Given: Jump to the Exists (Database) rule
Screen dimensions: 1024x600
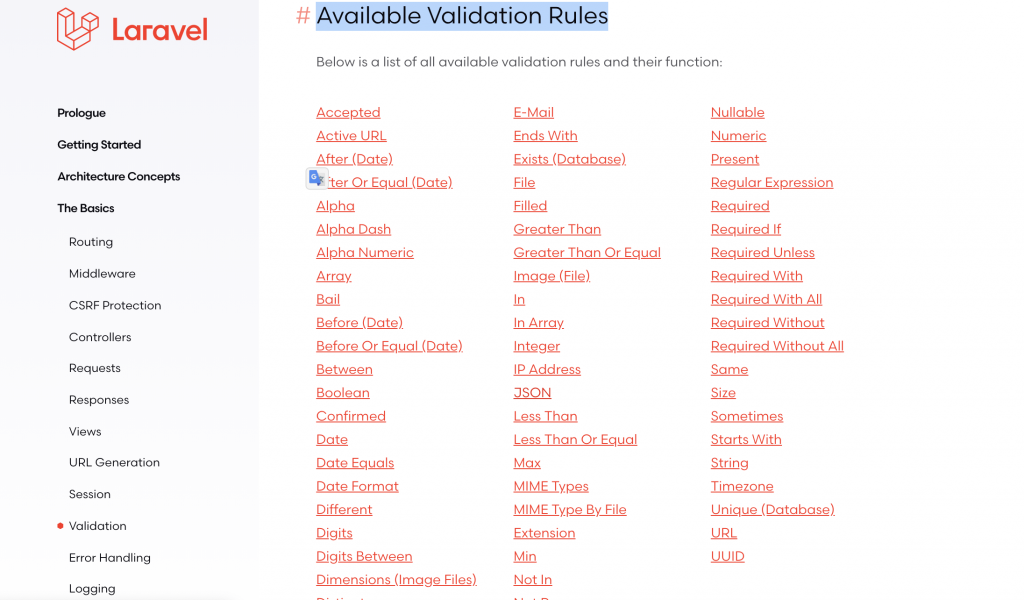Looking at the screenshot, I should tap(569, 159).
